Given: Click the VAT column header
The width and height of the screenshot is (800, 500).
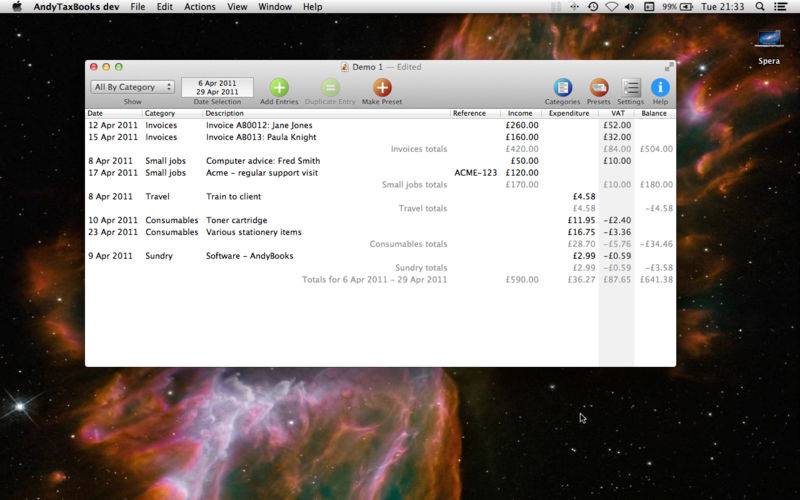Looking at the screenshot, I should click(x=617, y=113).
